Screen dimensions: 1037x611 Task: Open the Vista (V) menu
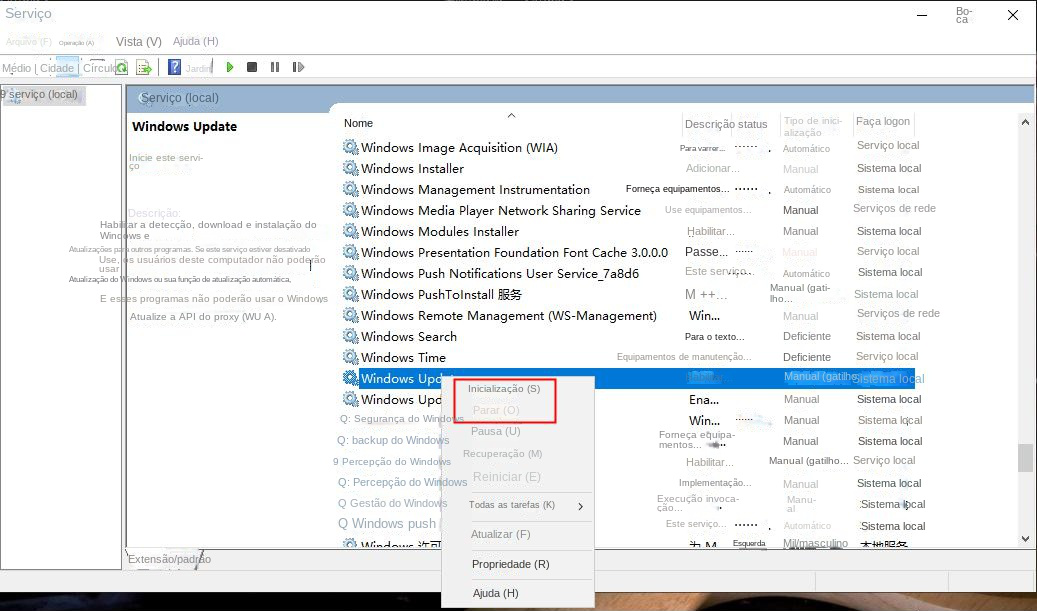point(138,41)
